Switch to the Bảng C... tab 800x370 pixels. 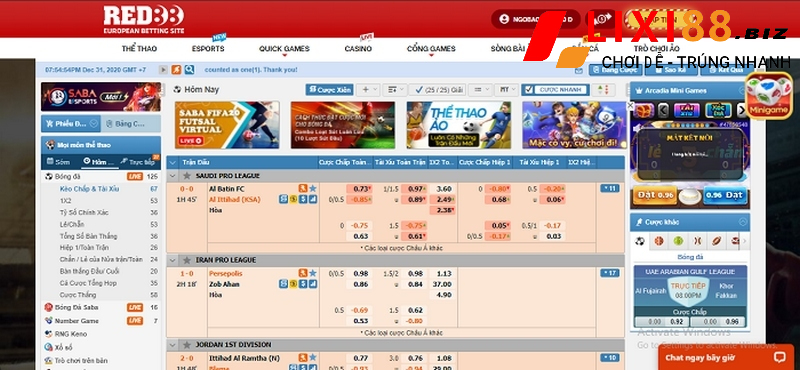pos(131,124)
